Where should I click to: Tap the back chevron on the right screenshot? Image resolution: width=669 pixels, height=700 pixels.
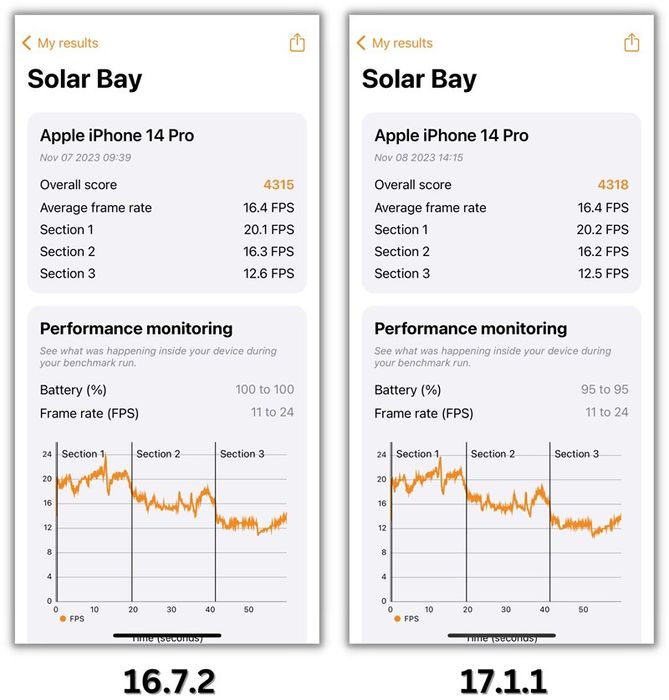click(x=361, y=43)
